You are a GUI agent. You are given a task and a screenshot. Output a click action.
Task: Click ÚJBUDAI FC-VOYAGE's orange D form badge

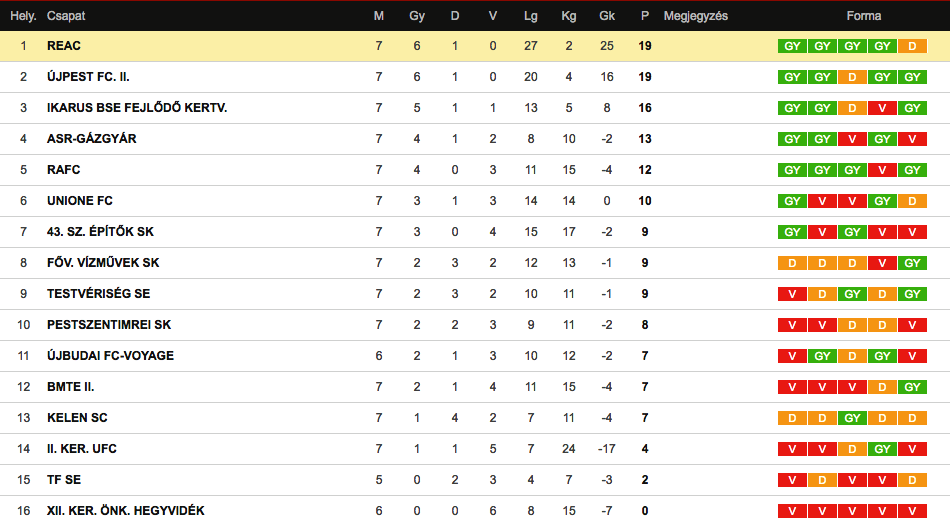pos(852,356)
